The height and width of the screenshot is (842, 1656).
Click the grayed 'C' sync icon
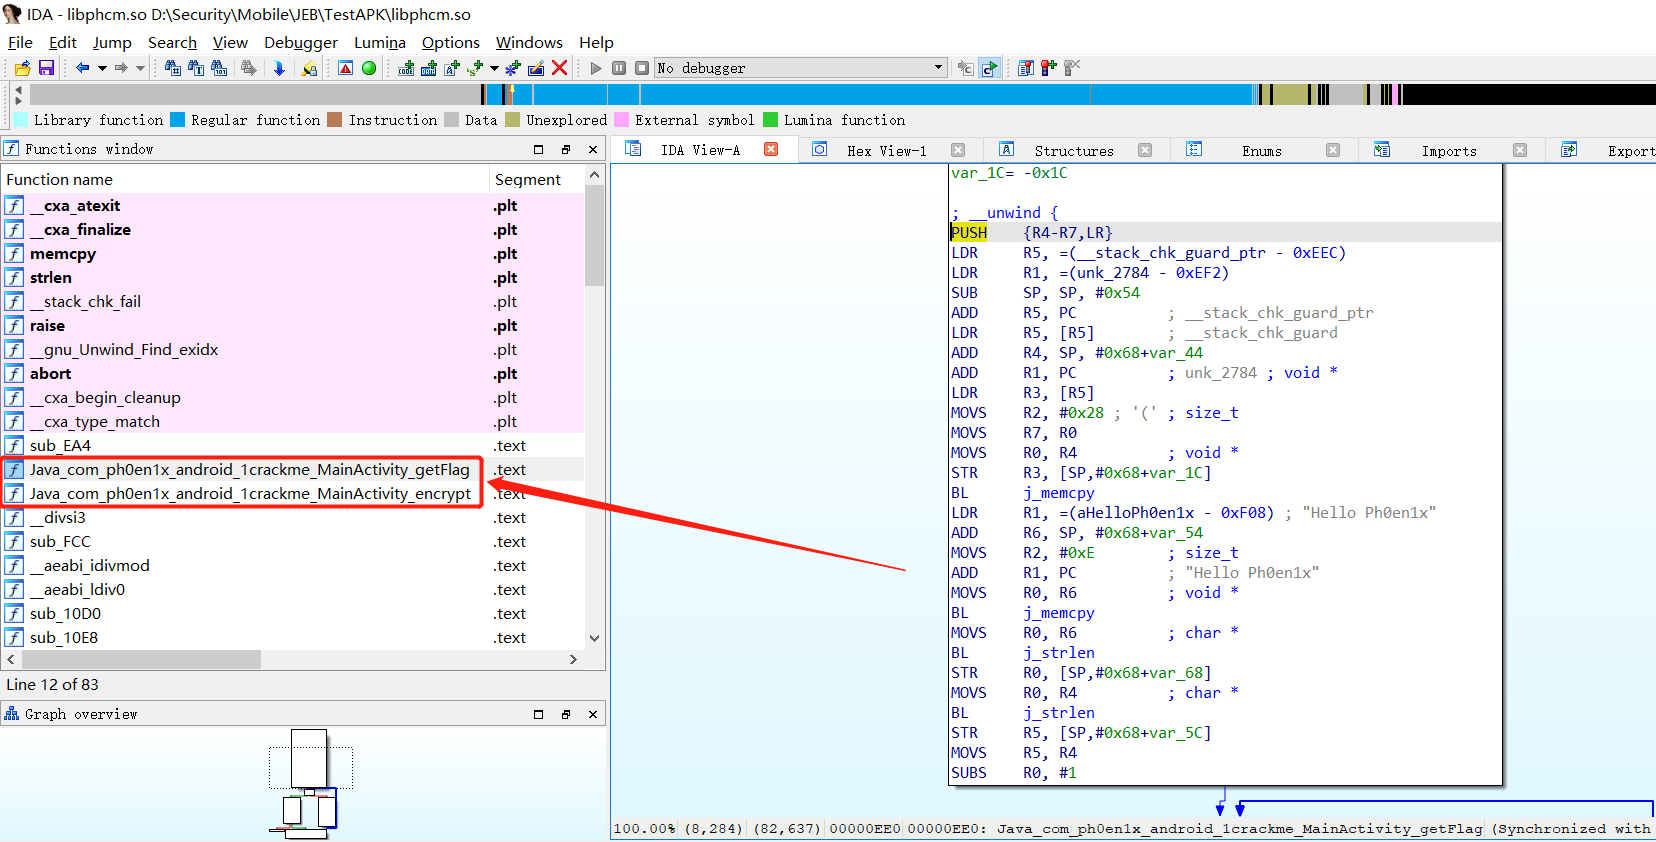(x=965, y=68)
